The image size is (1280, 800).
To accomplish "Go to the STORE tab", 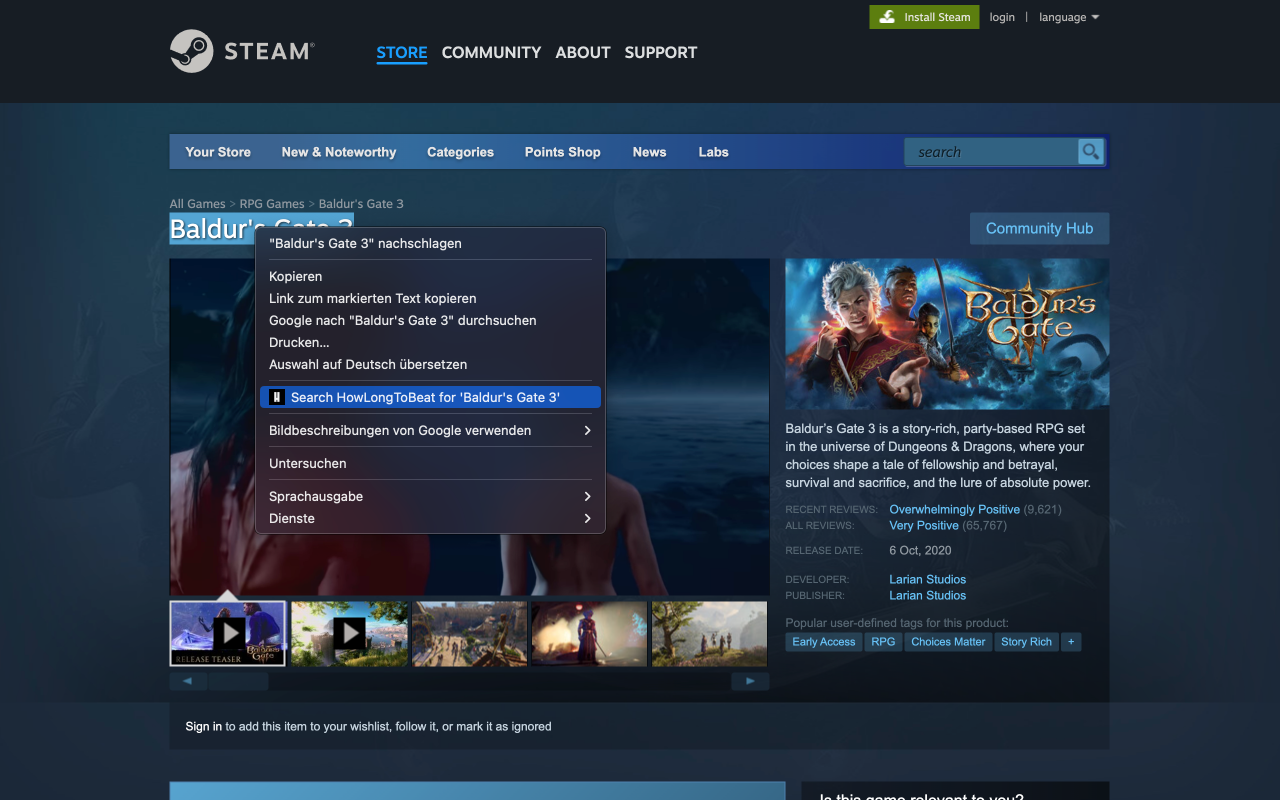I will (402, 52).
